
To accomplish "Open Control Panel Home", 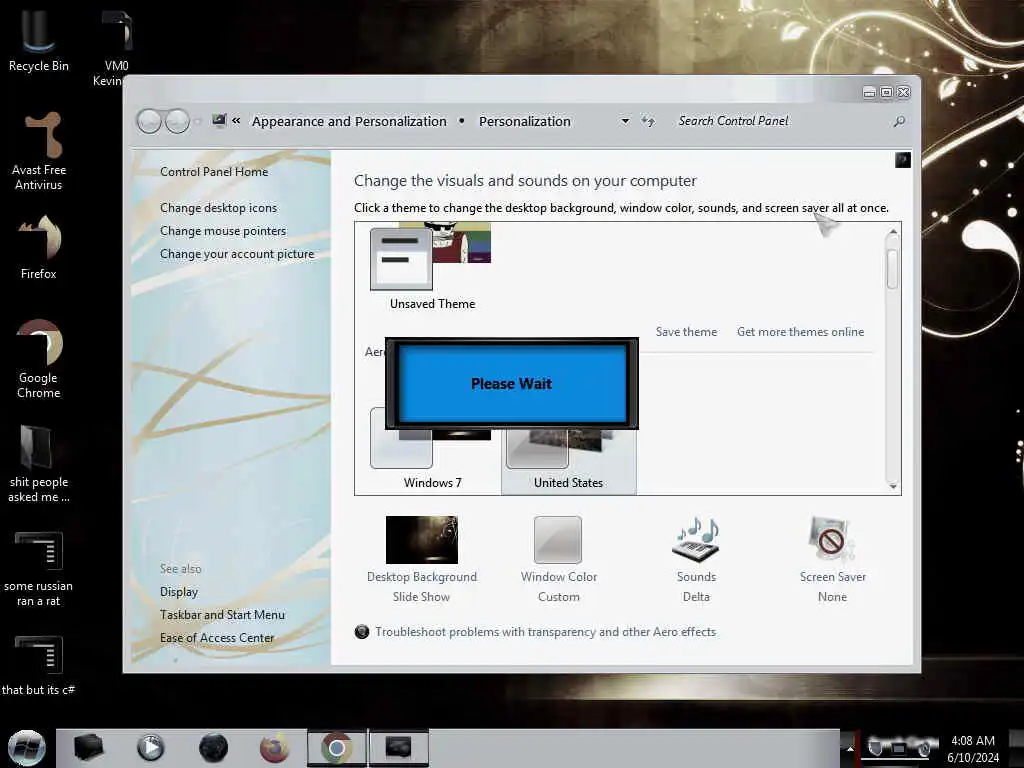I will click(x=214, y=172).
